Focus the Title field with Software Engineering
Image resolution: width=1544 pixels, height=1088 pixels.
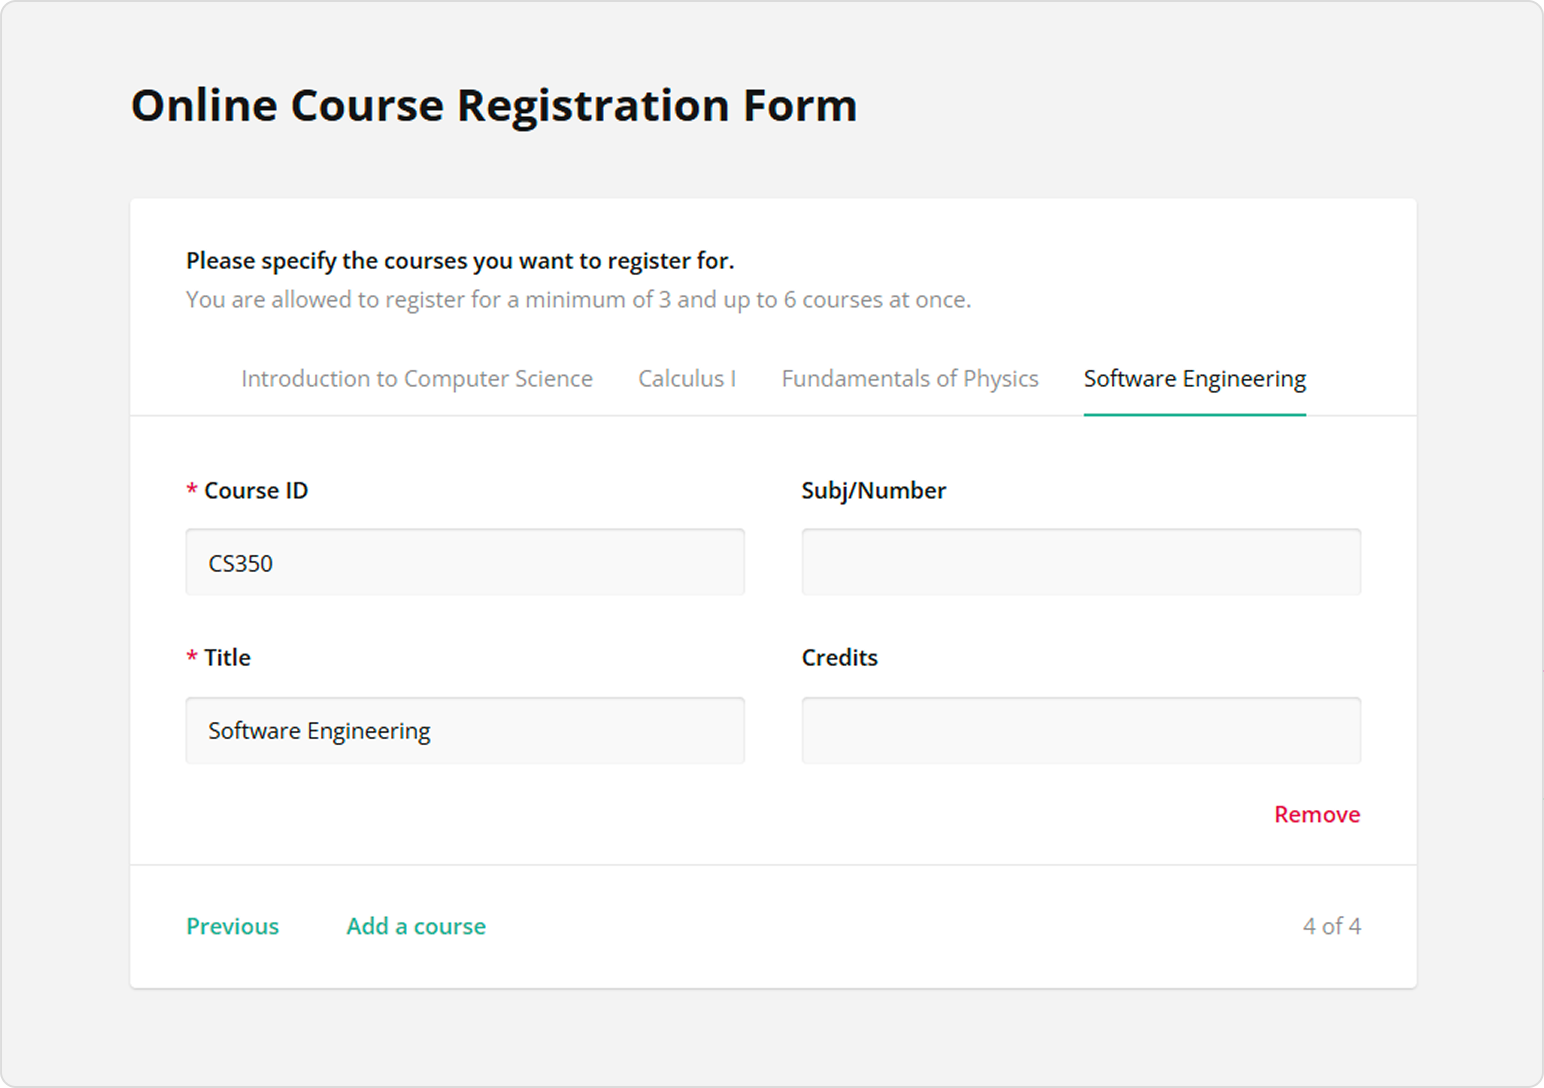465,731
